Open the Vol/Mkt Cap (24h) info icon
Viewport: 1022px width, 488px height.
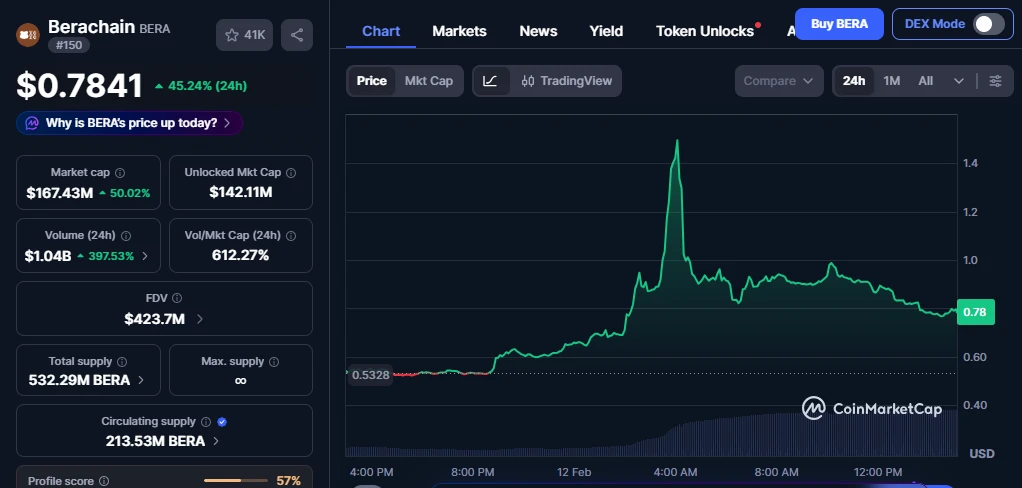[291, 236]
